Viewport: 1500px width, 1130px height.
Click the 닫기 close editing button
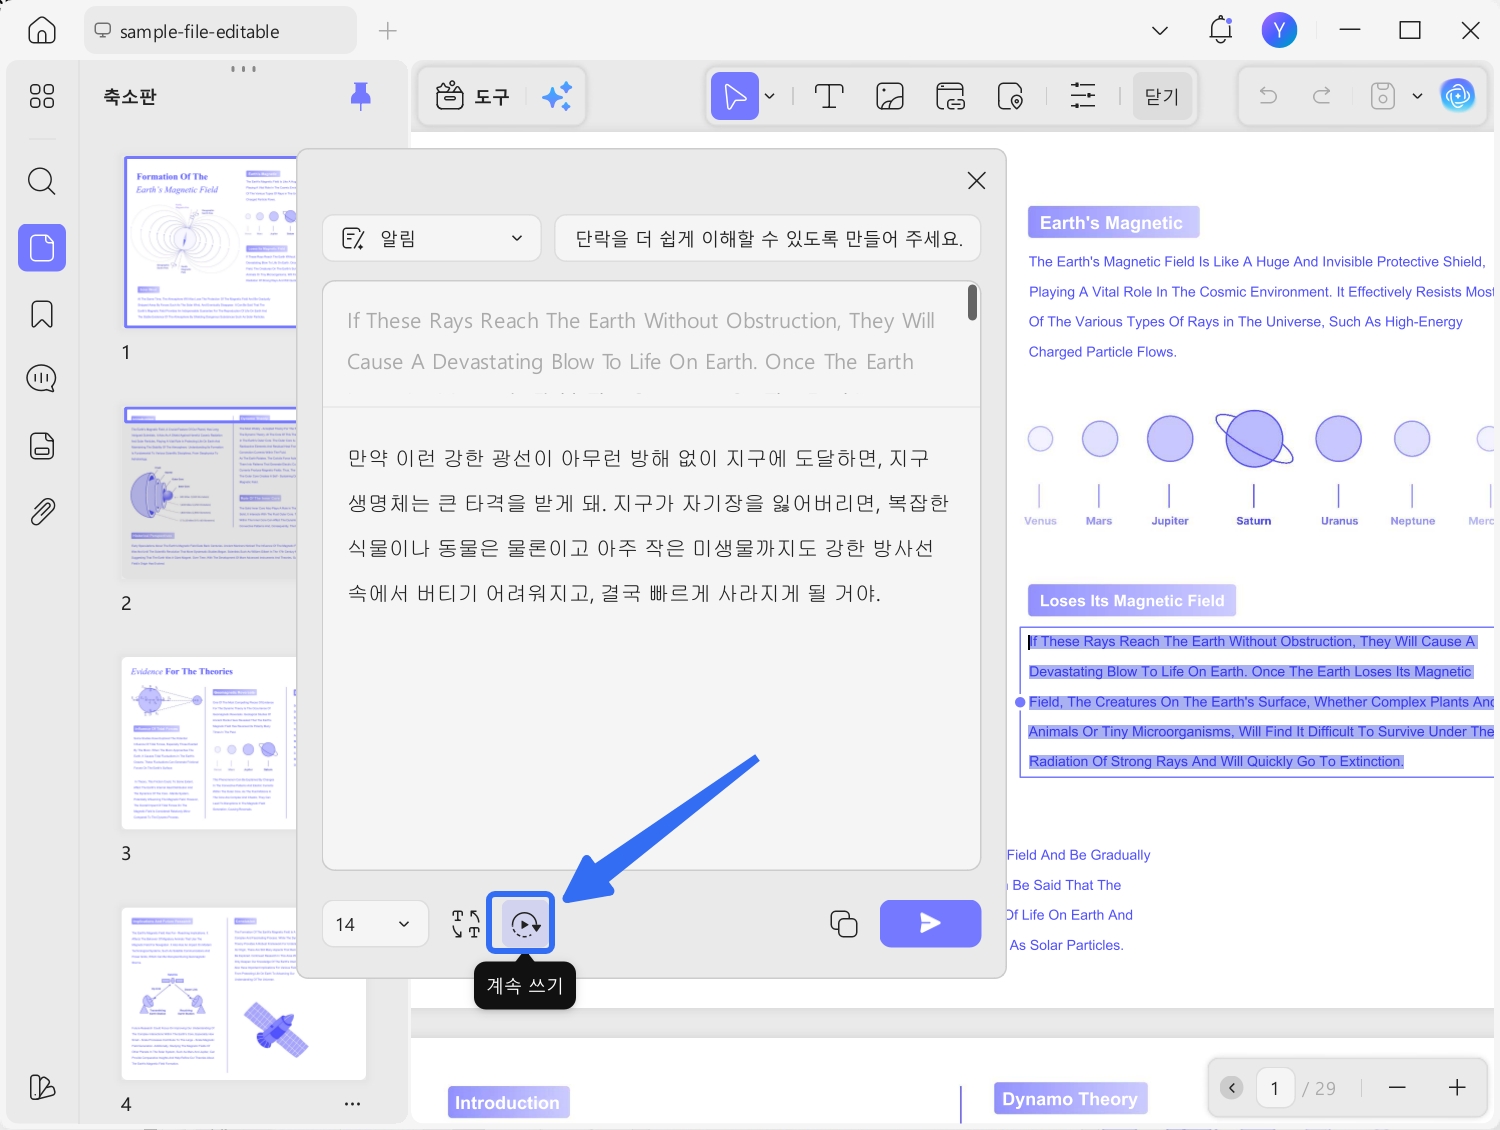pos(1162,96)
